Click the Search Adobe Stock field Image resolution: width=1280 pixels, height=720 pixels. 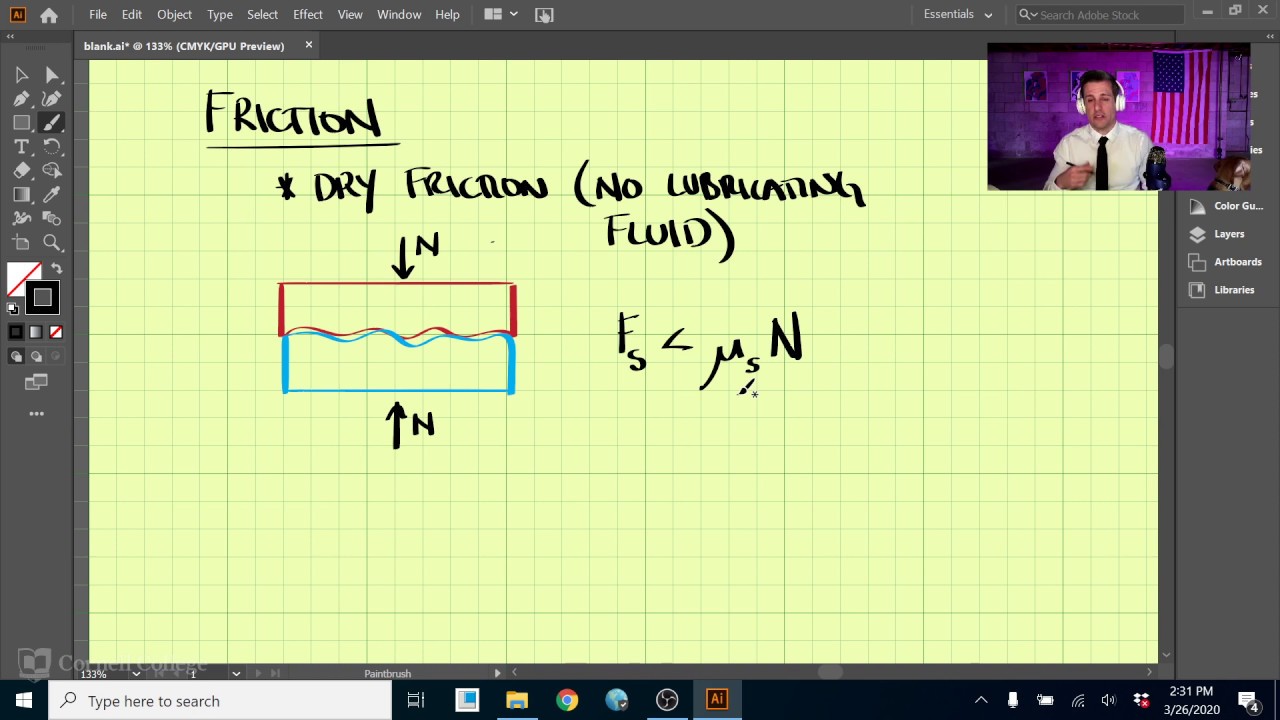pyautogui.click(x=1100, y=15)
